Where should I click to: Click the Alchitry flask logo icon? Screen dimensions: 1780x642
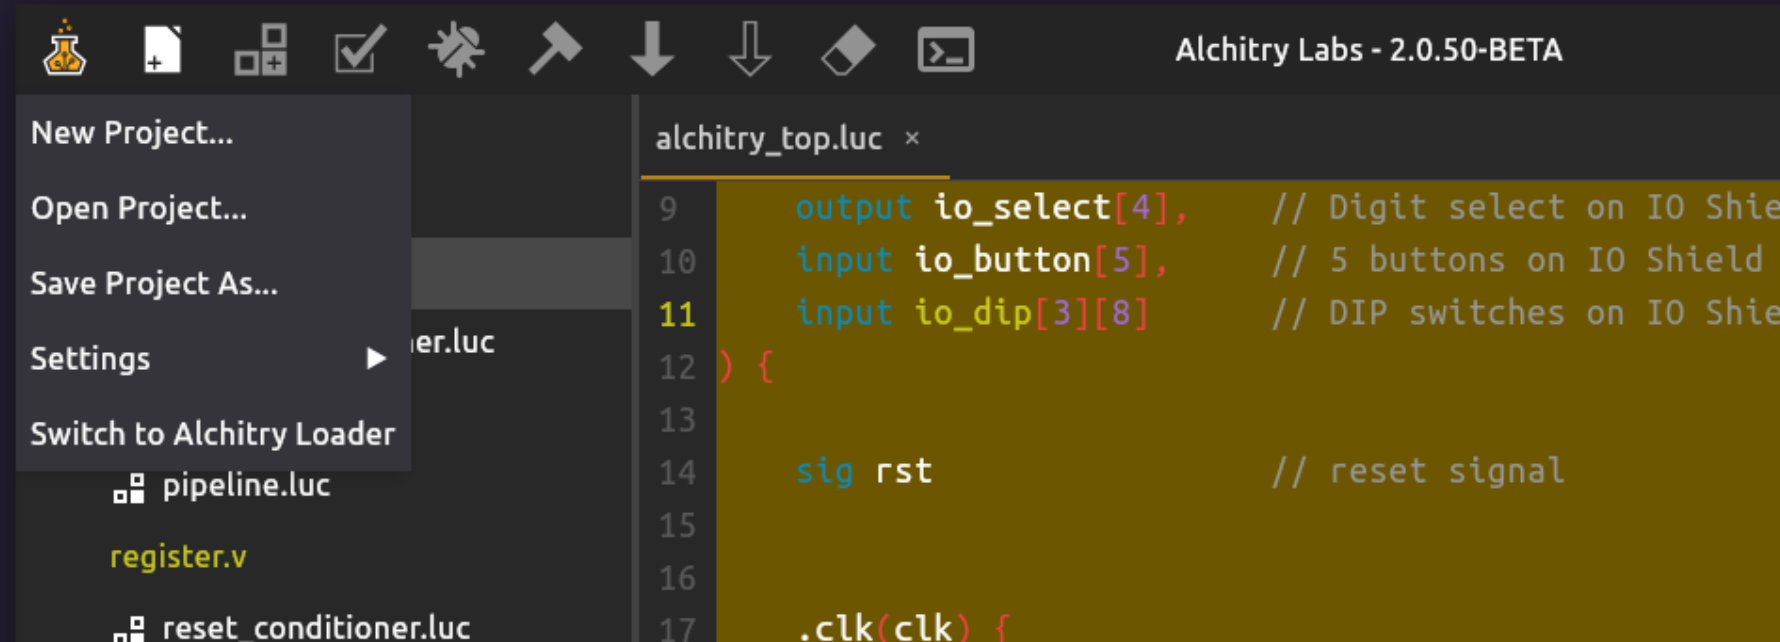pyautogui.click(x=64, y=49)
